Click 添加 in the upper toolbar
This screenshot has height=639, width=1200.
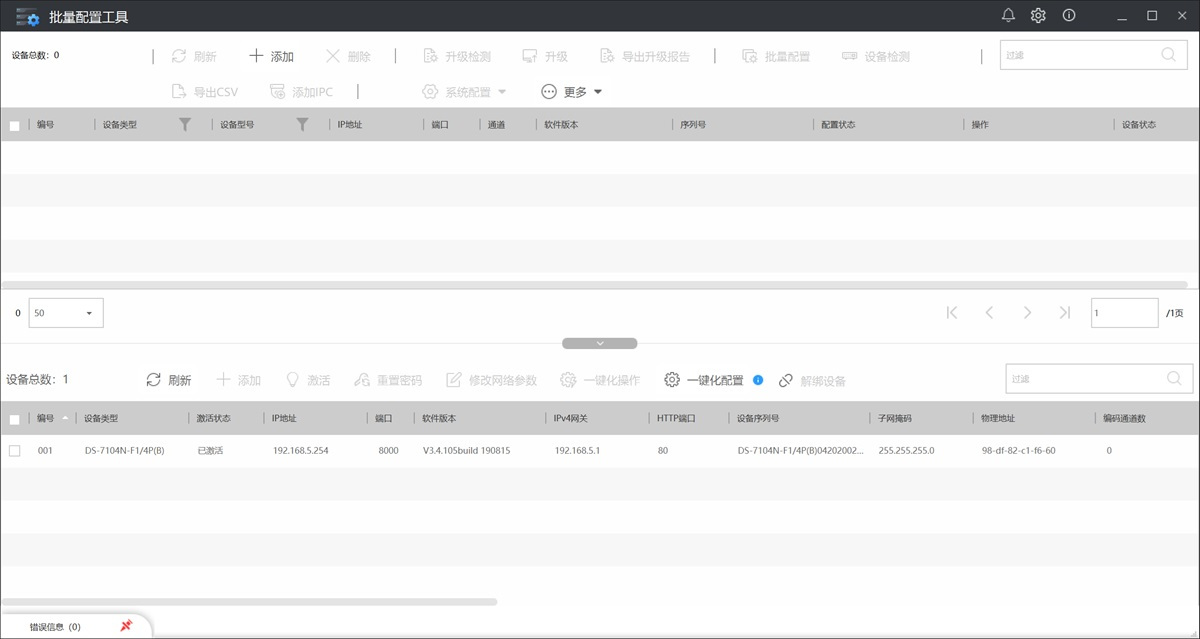[x=271, y=56]
